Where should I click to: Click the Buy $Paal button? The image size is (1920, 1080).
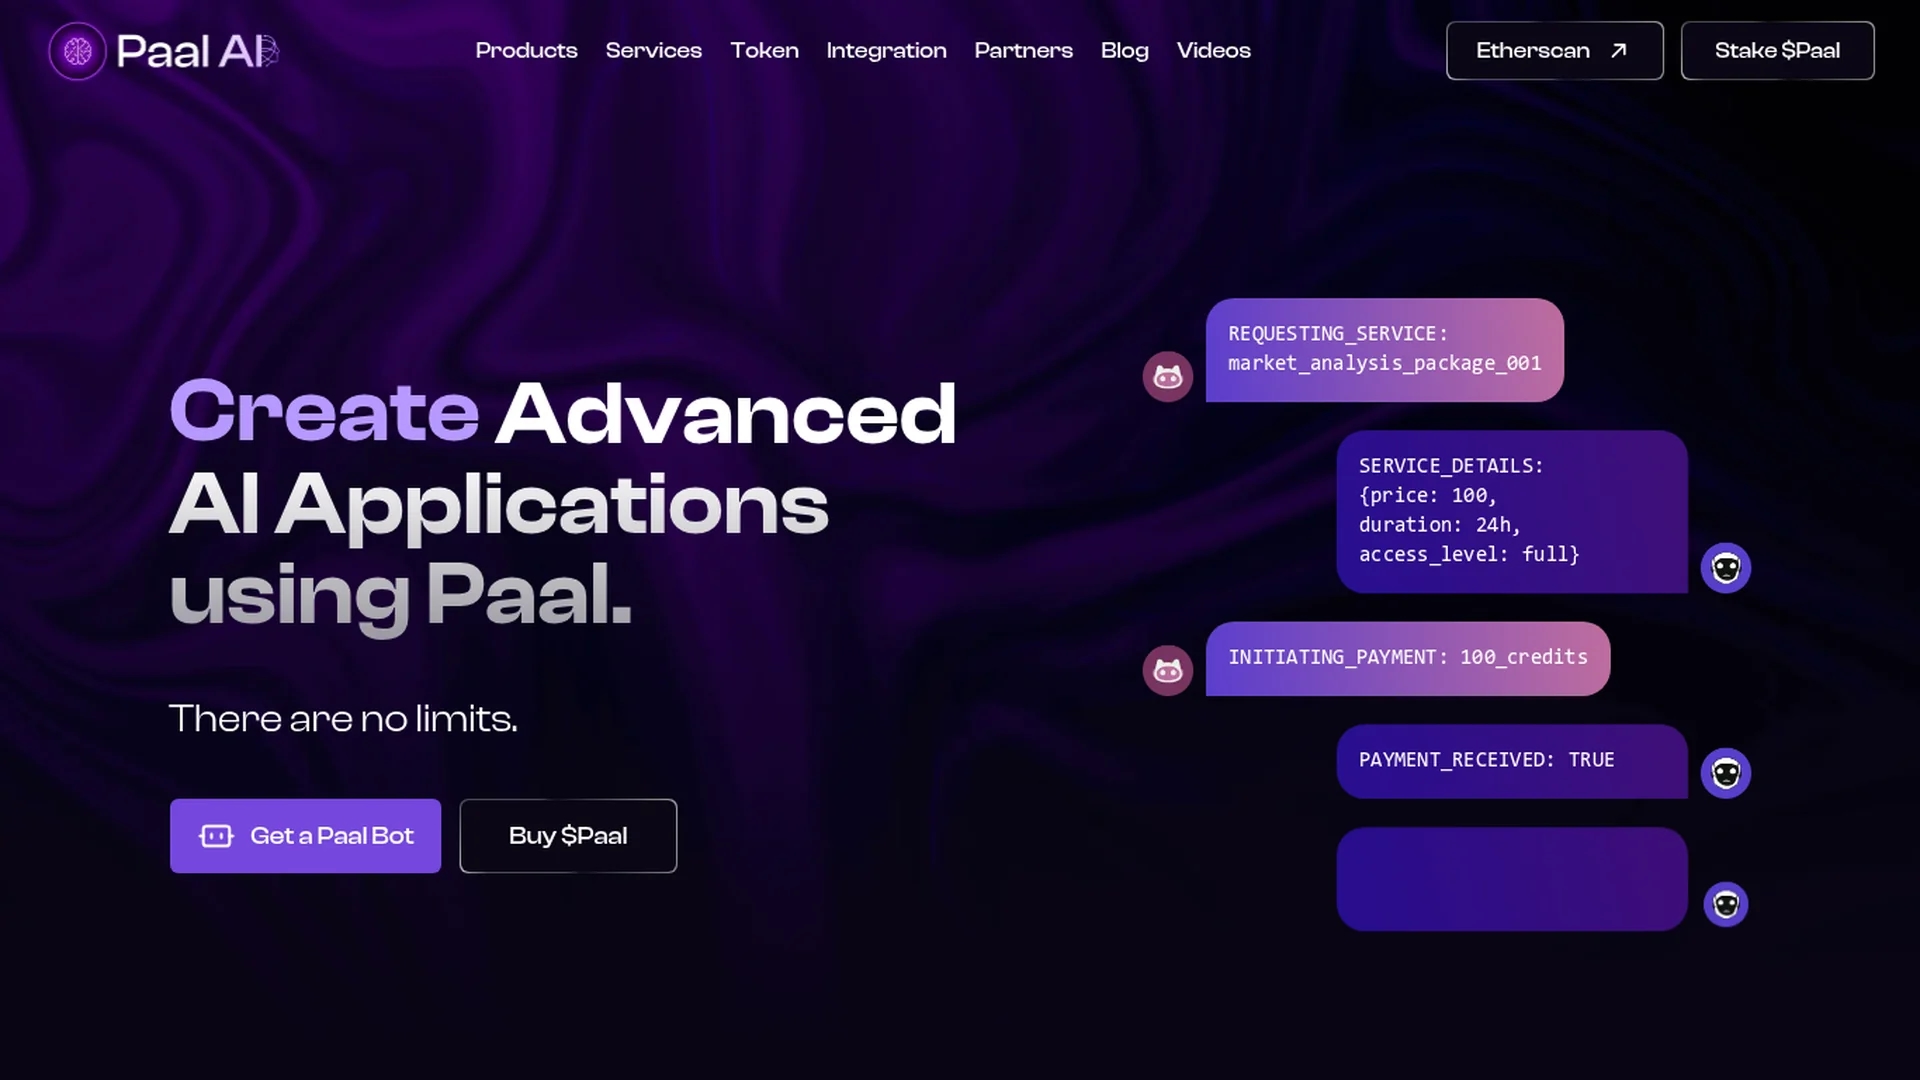coord(568,836)
